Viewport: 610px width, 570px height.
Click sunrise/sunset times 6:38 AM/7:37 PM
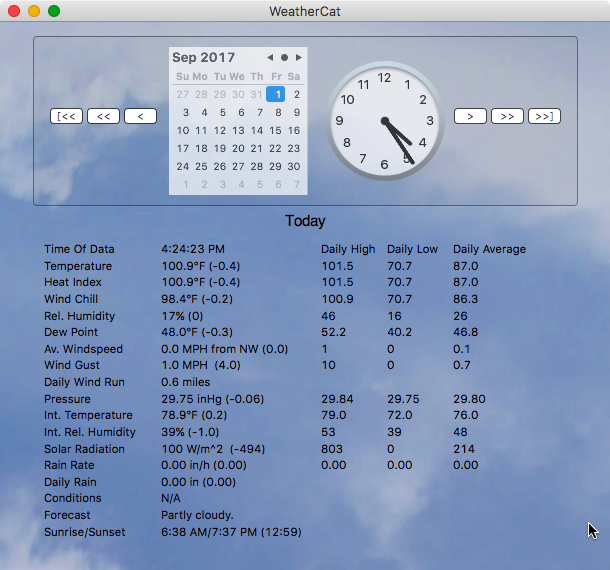click(x=231, y=532)
